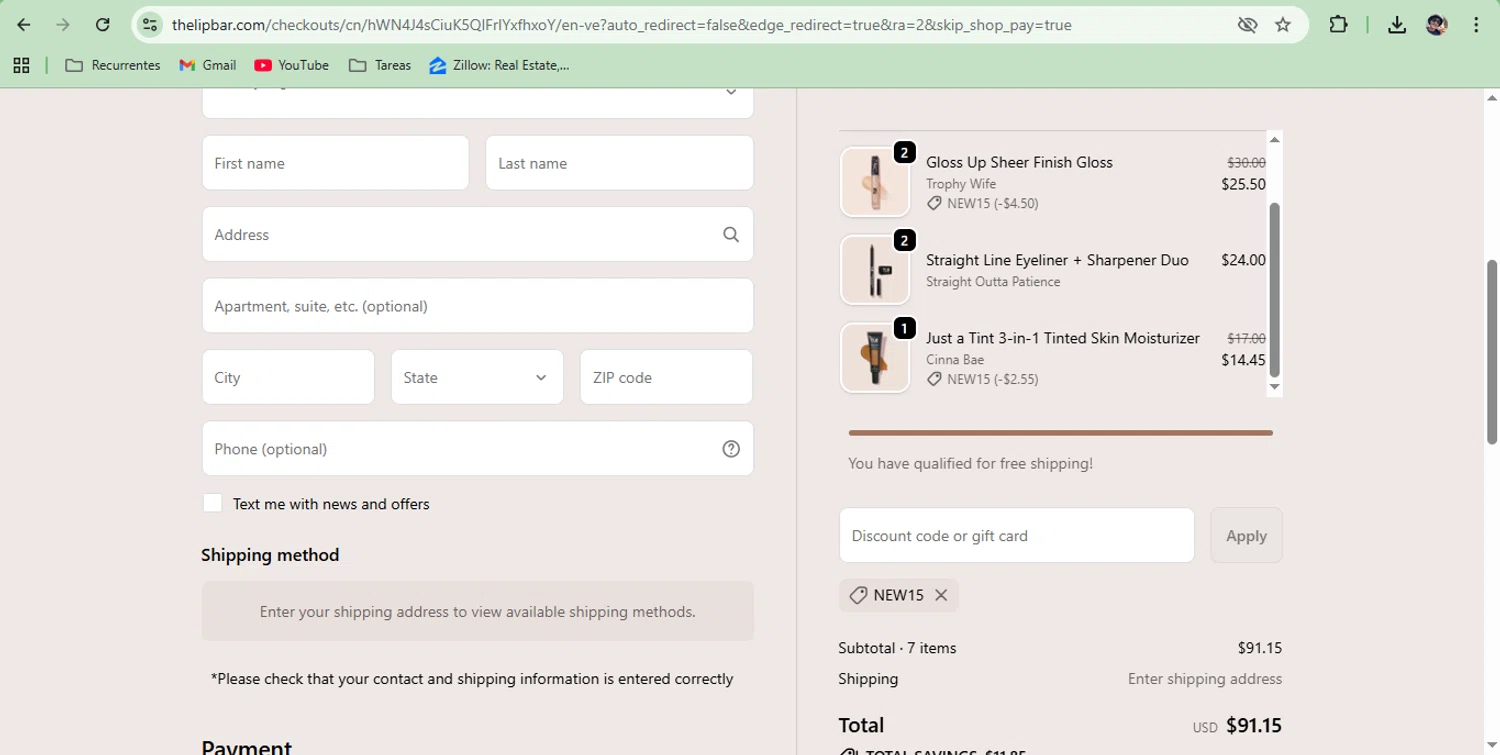Viewport: 1500px width, 755px height.
Task: Focus Apartment, suite field
Action: 478,306
